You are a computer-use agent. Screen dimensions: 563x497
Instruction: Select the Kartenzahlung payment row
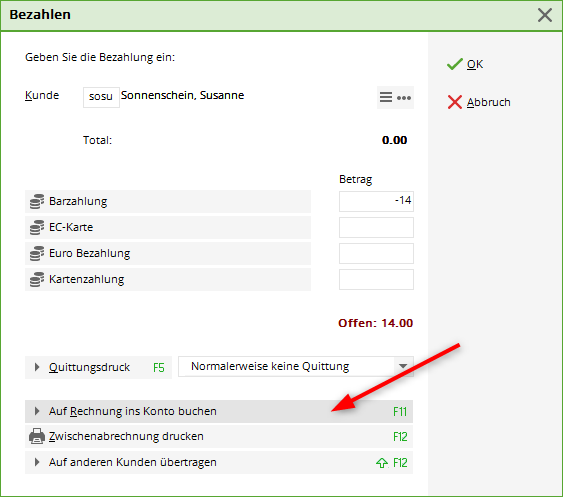pos(168,279)
